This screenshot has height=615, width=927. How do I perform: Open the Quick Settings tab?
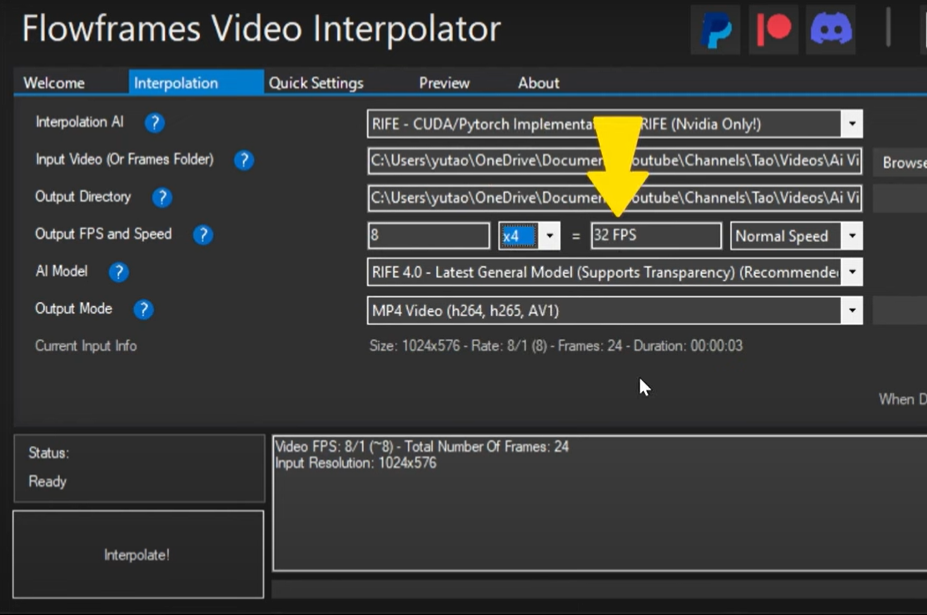(x=316, y=83)
